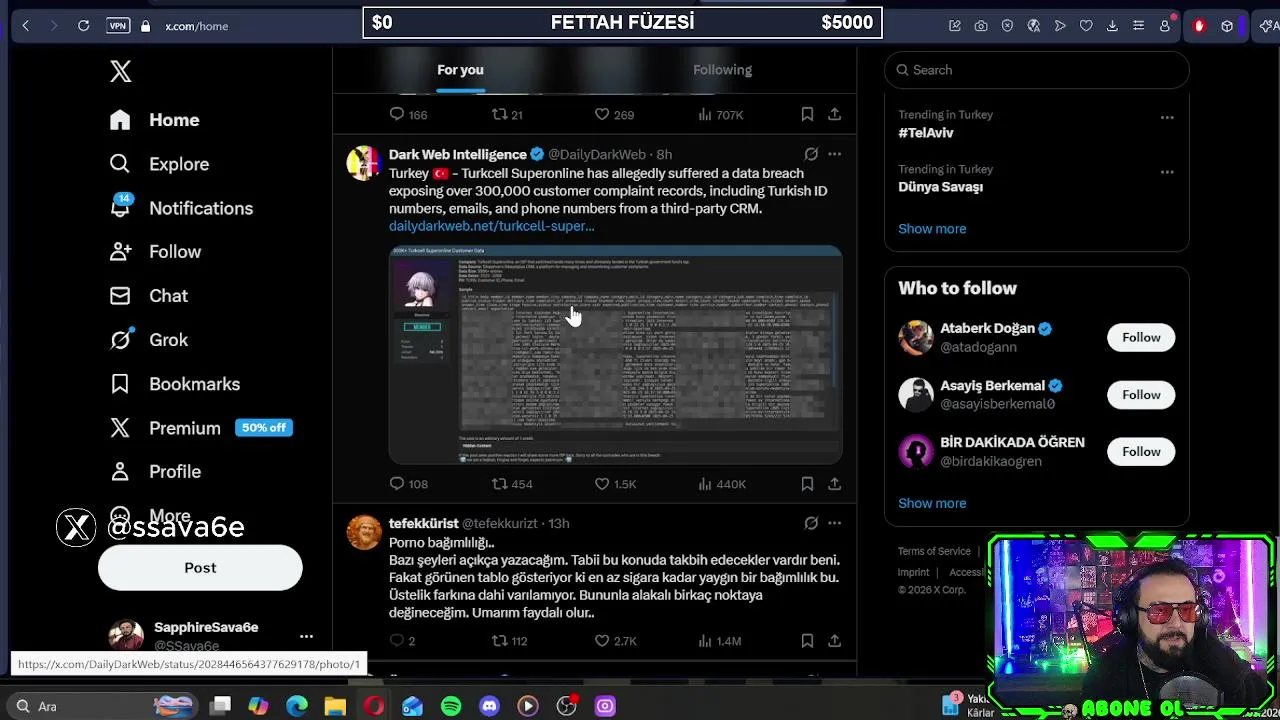Image resolution: width=1280 pixels, height=720 pixels.
Task: Open Profile from the sidebar
Action: click(156, 472)
